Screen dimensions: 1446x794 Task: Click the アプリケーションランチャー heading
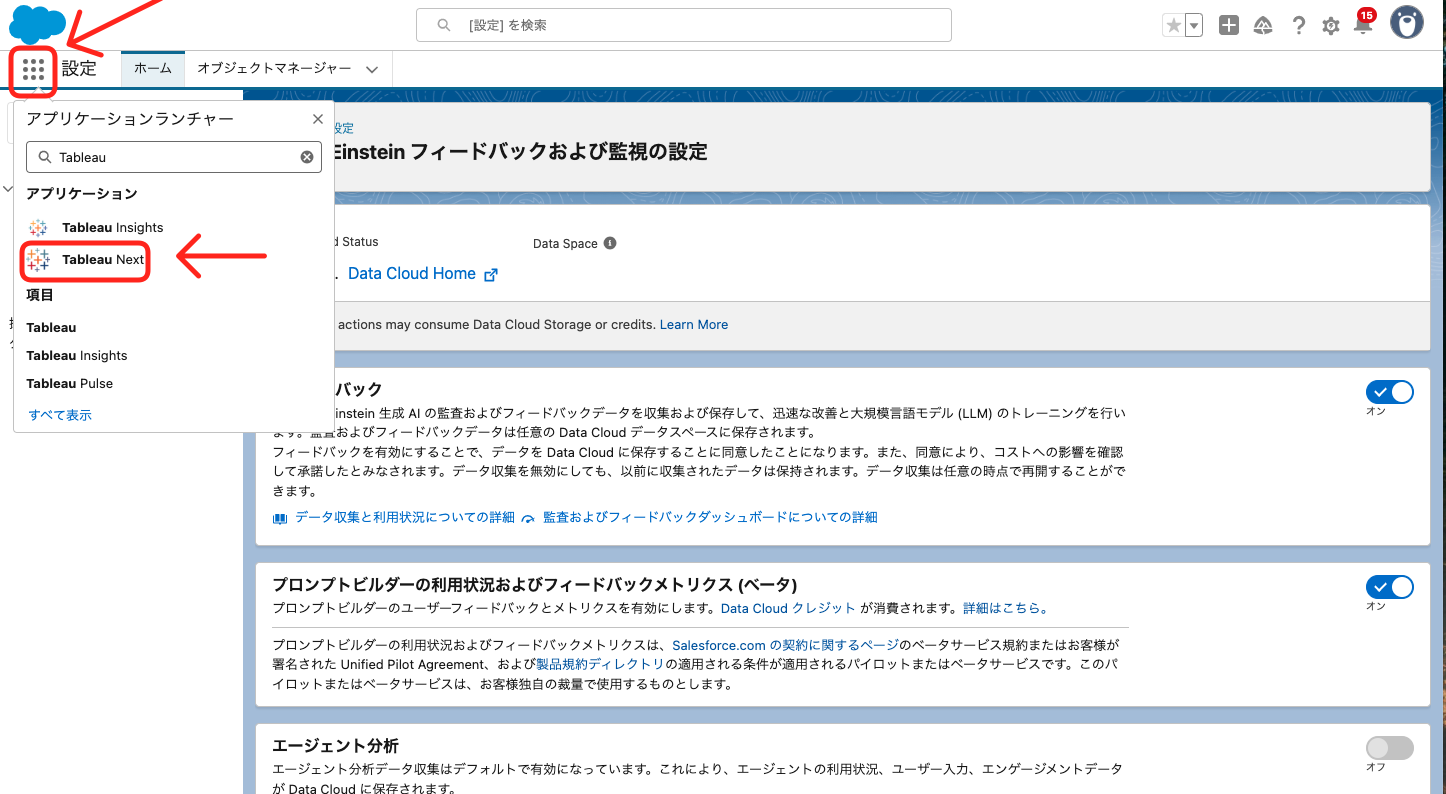tap(130, 120)
